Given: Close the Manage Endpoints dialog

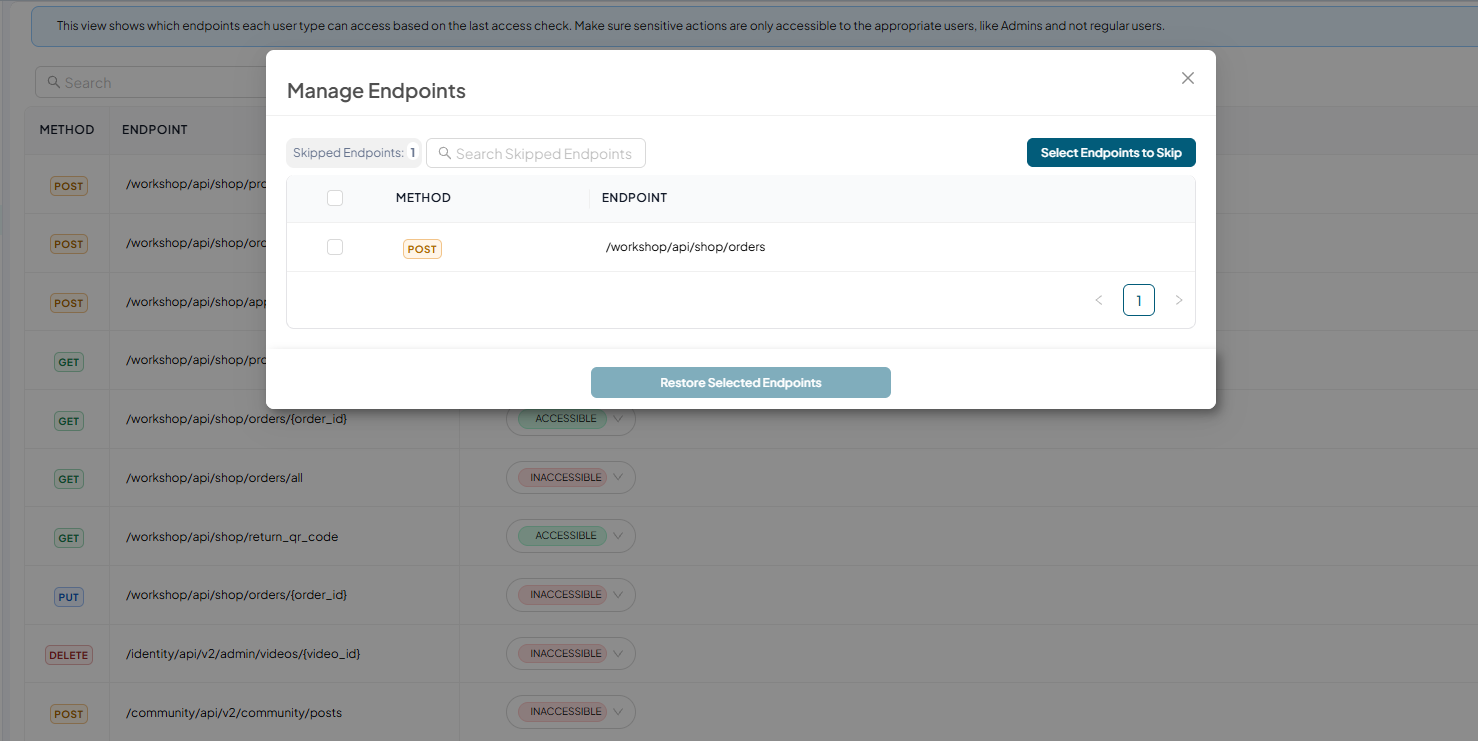Looking at the screenshot, I should (x=1188, y=78).
